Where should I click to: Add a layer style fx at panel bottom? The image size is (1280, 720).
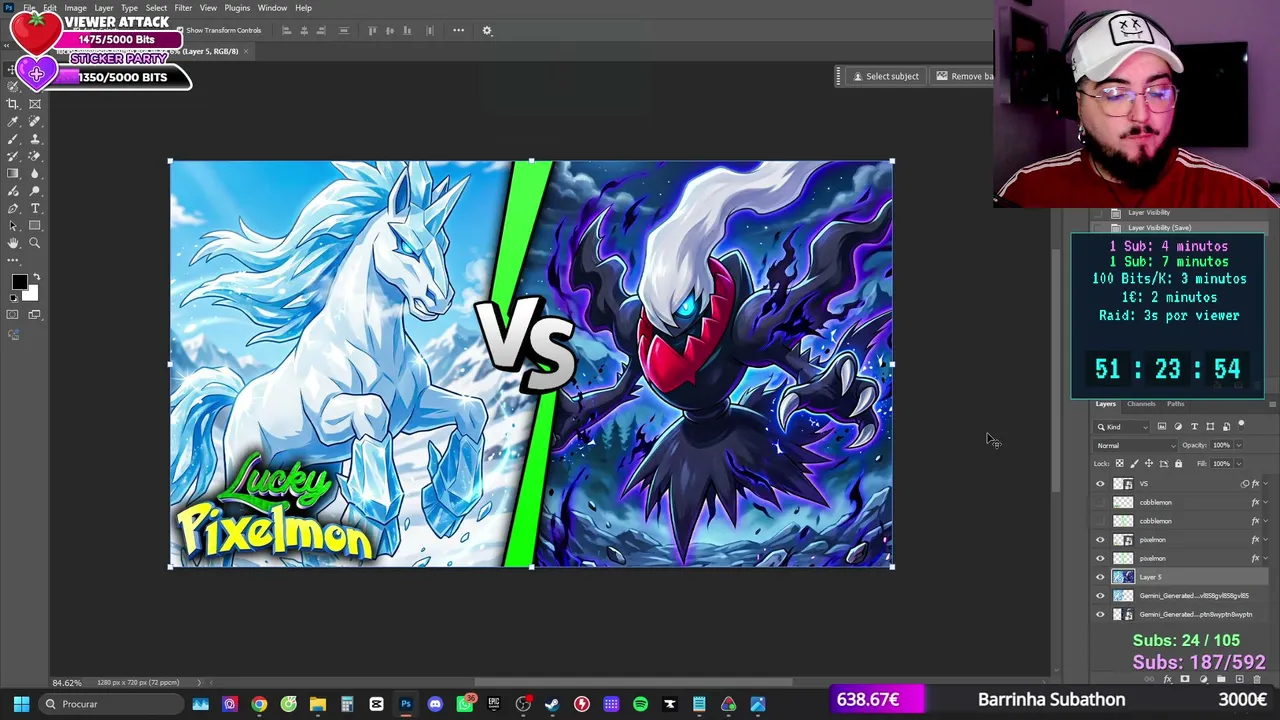1167,680
